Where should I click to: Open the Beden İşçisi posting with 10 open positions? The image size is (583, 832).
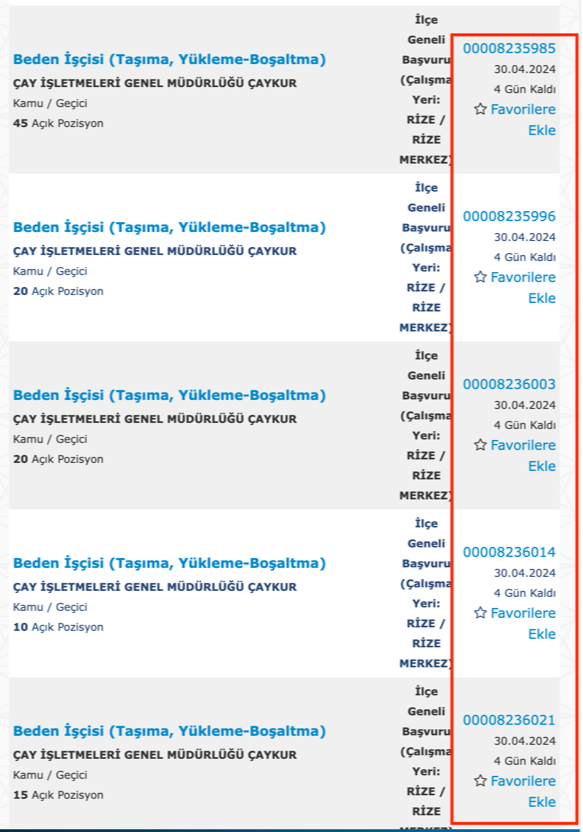[x=169, y=563]
